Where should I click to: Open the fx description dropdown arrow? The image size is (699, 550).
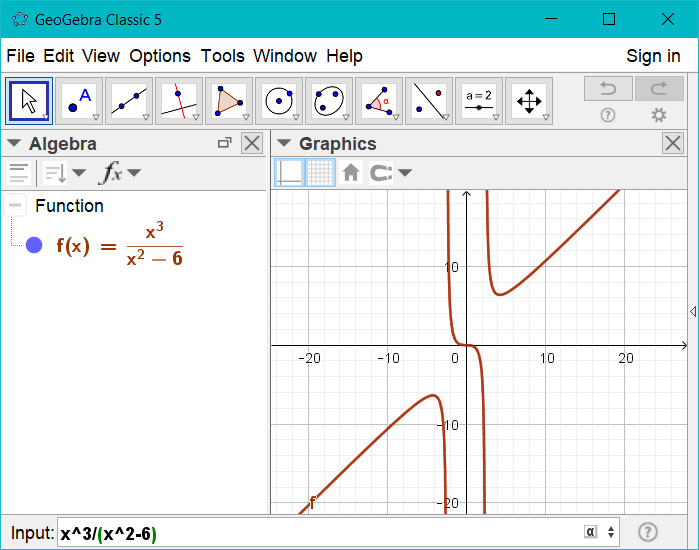coord(134,172)
